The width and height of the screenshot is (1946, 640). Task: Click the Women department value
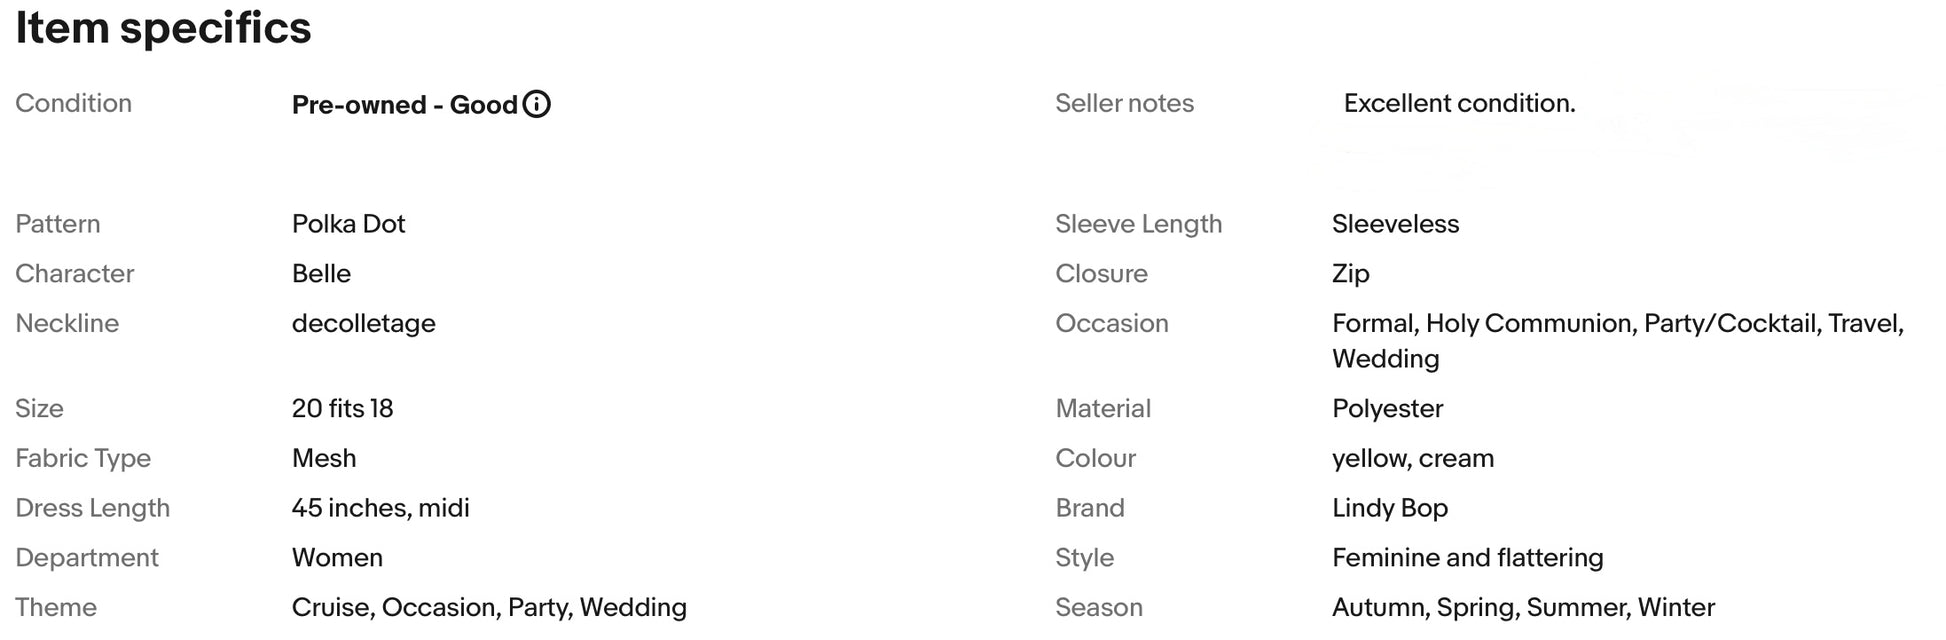tap(337, 558)
